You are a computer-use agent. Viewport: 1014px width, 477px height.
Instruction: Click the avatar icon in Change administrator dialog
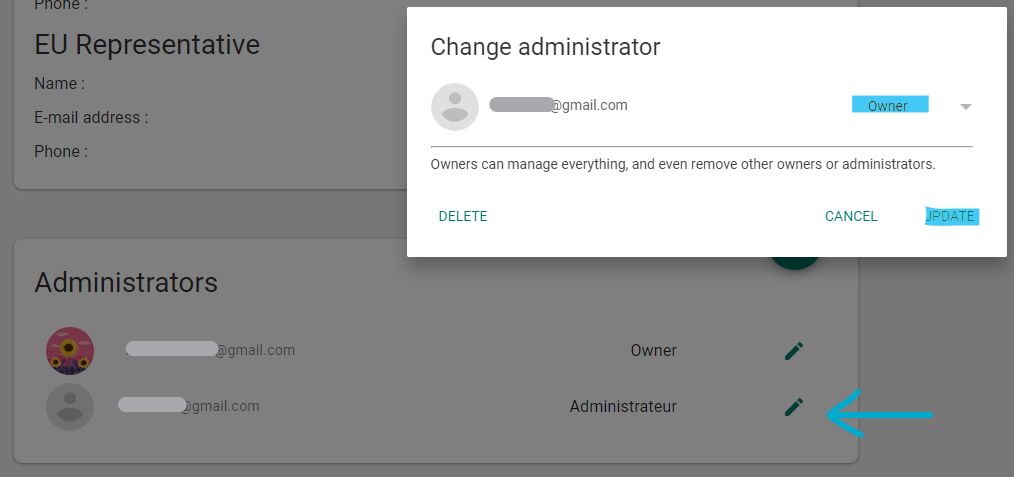[x=455, y=107]
